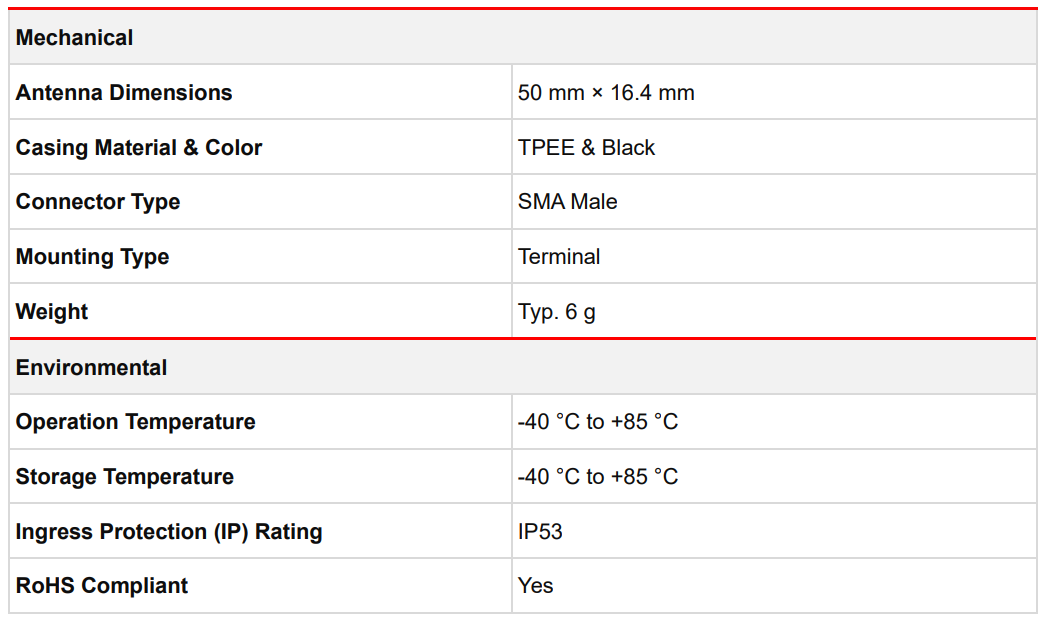Click the Typ. 6 g value
Viewport: 1045px width, 619px height.
pos(556,312)
